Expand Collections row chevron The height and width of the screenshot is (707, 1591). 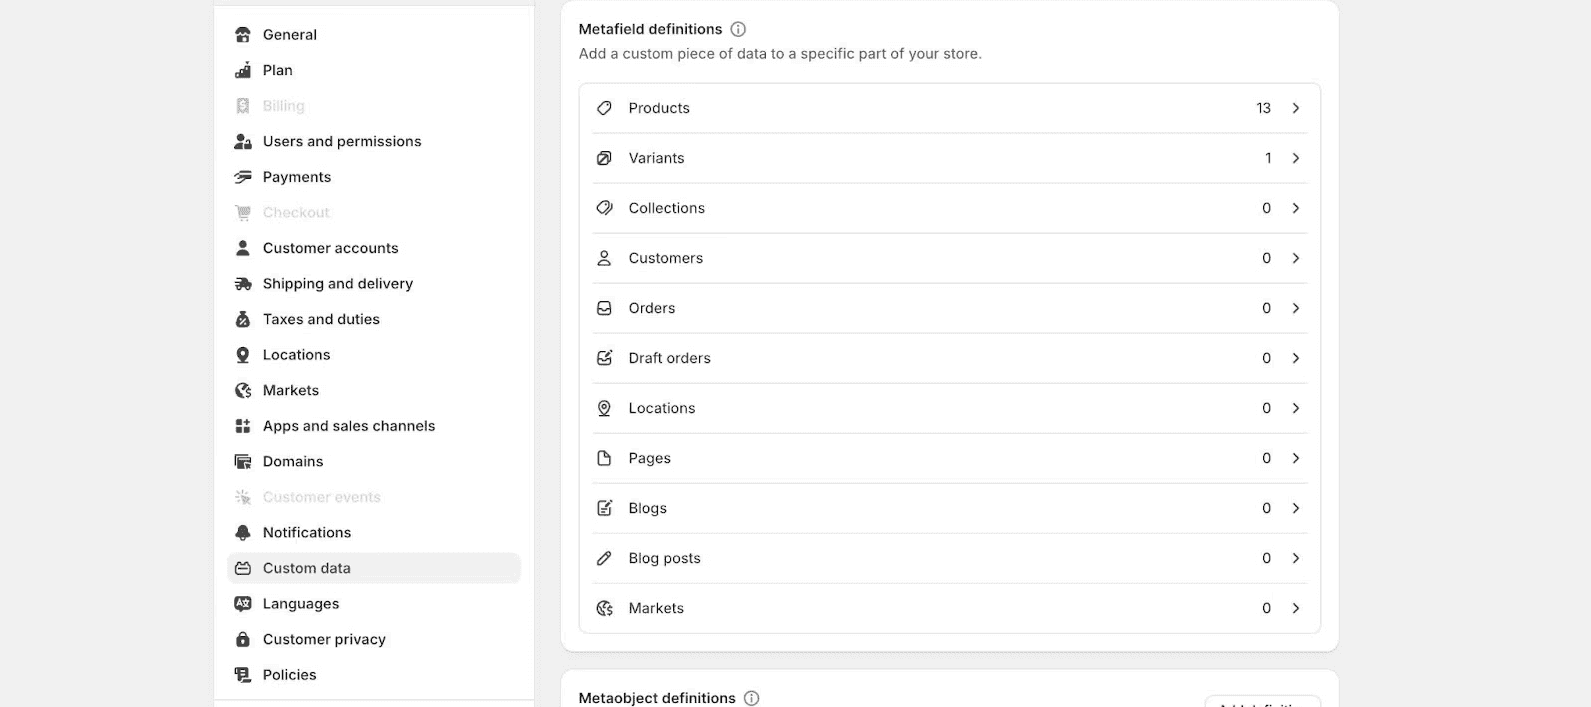1296,208
